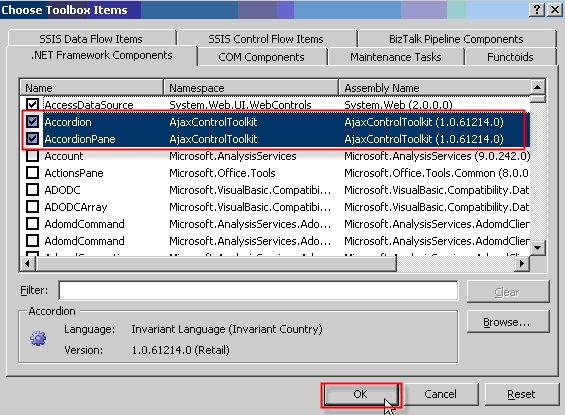Click the 1.0.61214.0 (Retail) version value
This screenshot has height=415, width=565.
(180, 350)
